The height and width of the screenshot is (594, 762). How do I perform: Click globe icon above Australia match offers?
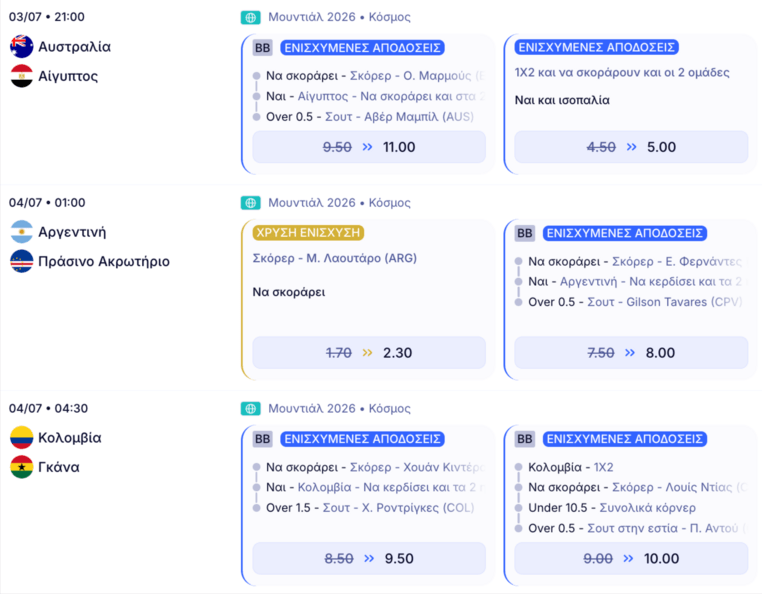click(251, 17)
